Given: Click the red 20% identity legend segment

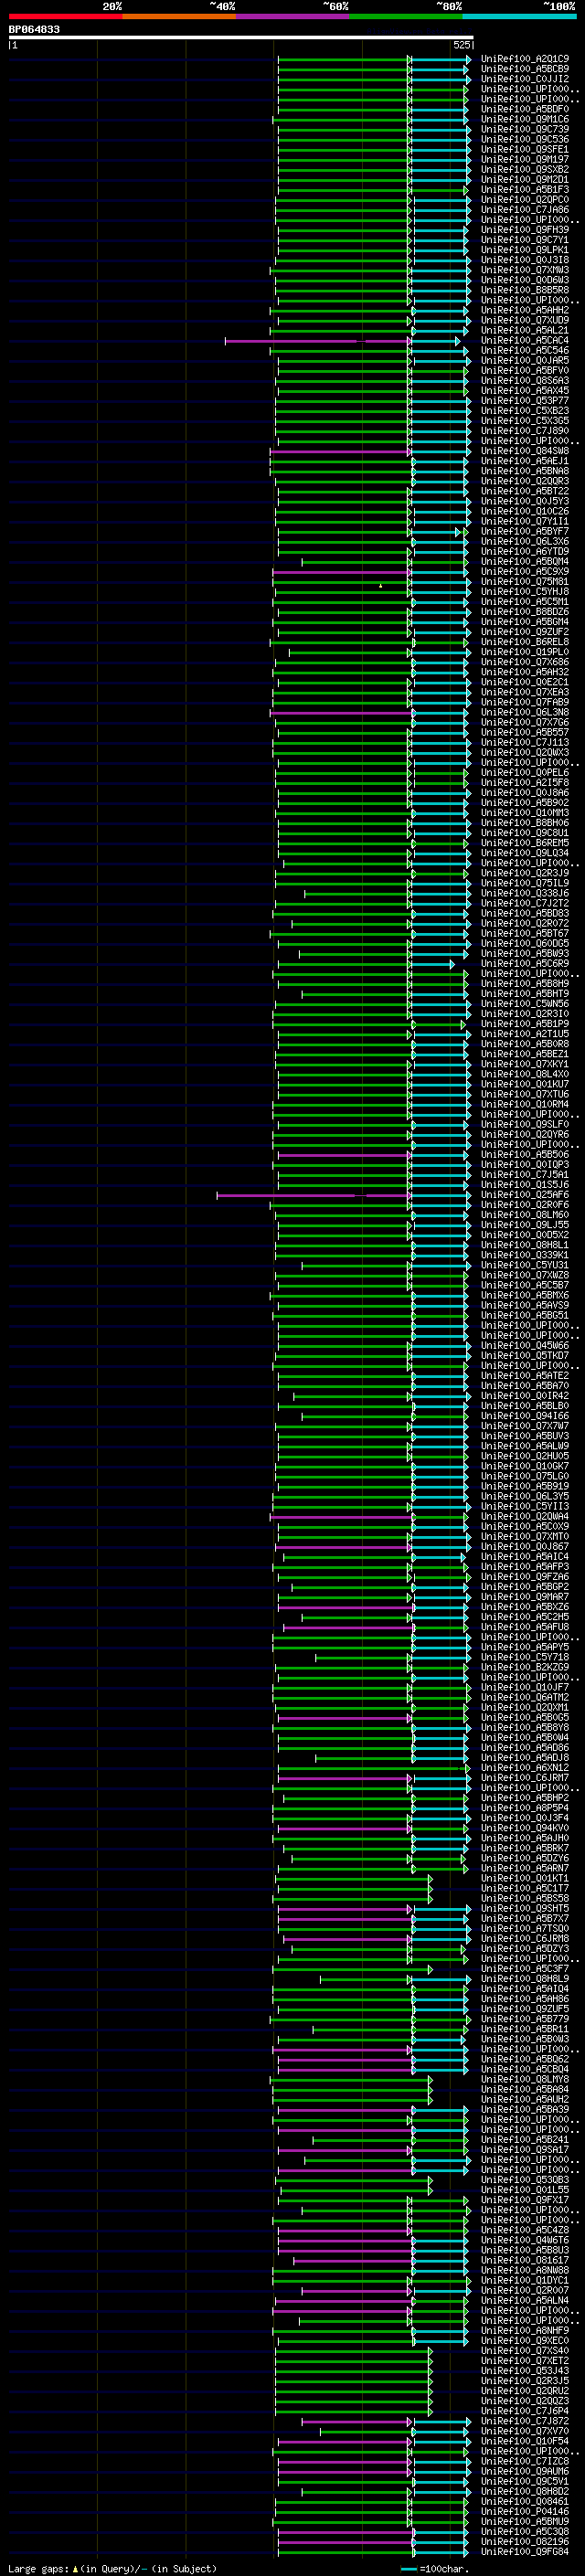Looking at the screenshot, I should [65, 16].
